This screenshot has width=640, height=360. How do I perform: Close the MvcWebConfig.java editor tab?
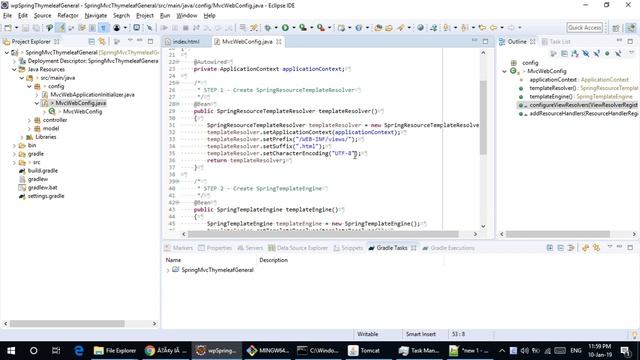click(x=279, y=42)
